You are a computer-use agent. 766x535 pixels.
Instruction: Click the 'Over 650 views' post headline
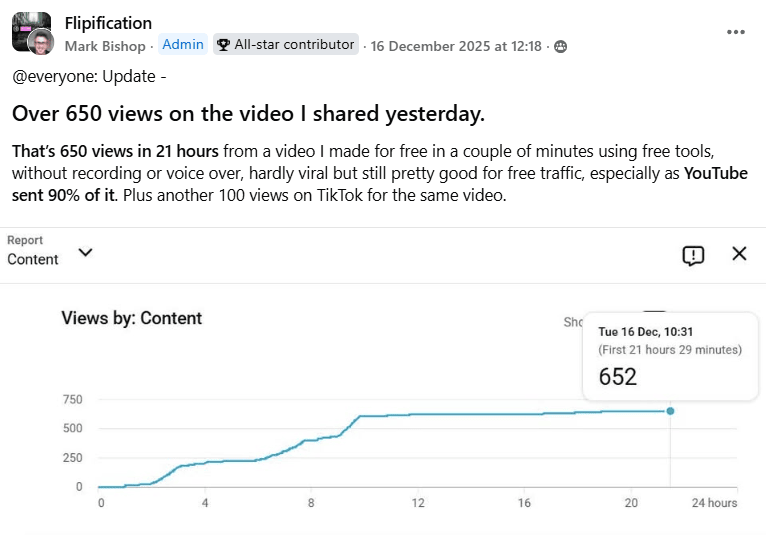(248, 114)
